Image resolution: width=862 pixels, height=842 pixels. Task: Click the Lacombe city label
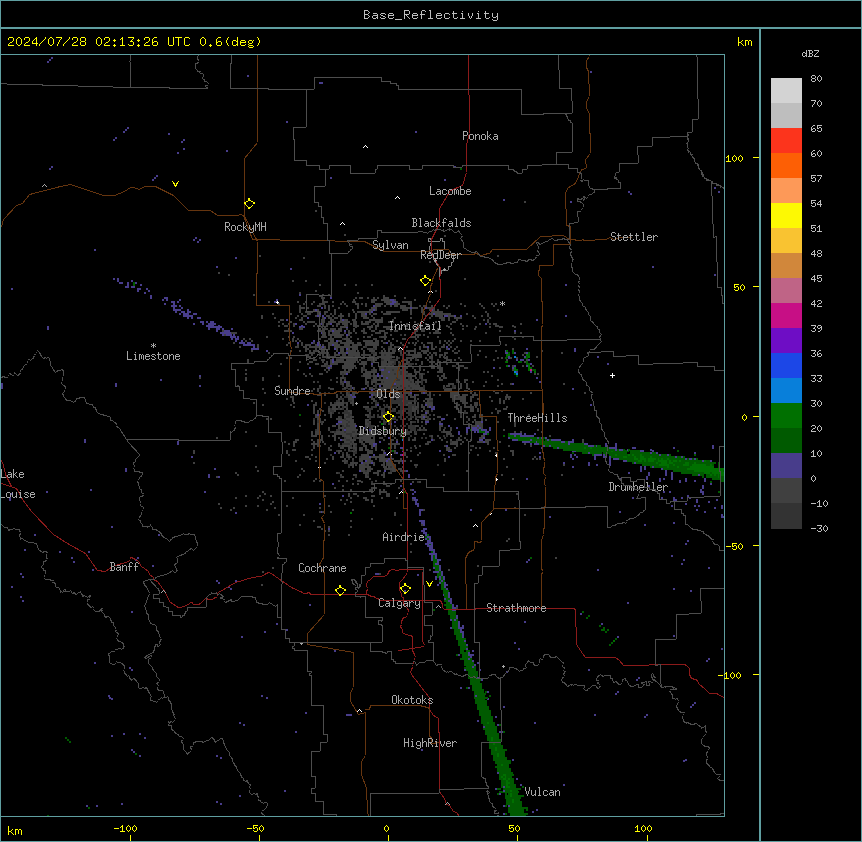pyautogui.click(x=450, y=191)
